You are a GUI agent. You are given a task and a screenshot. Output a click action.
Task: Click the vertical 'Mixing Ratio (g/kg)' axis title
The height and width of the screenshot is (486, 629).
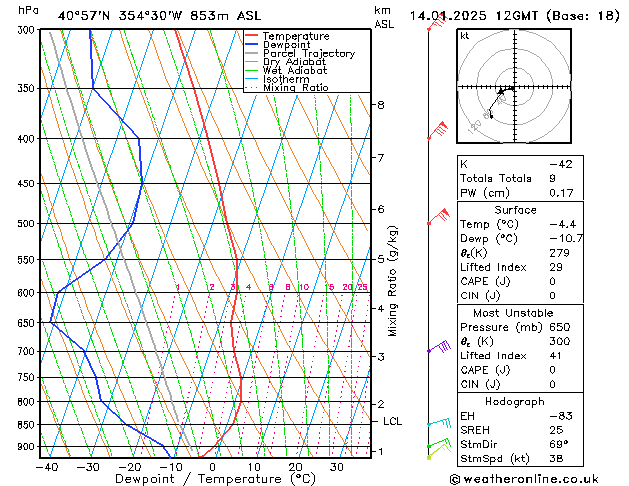tap(392, 281)
